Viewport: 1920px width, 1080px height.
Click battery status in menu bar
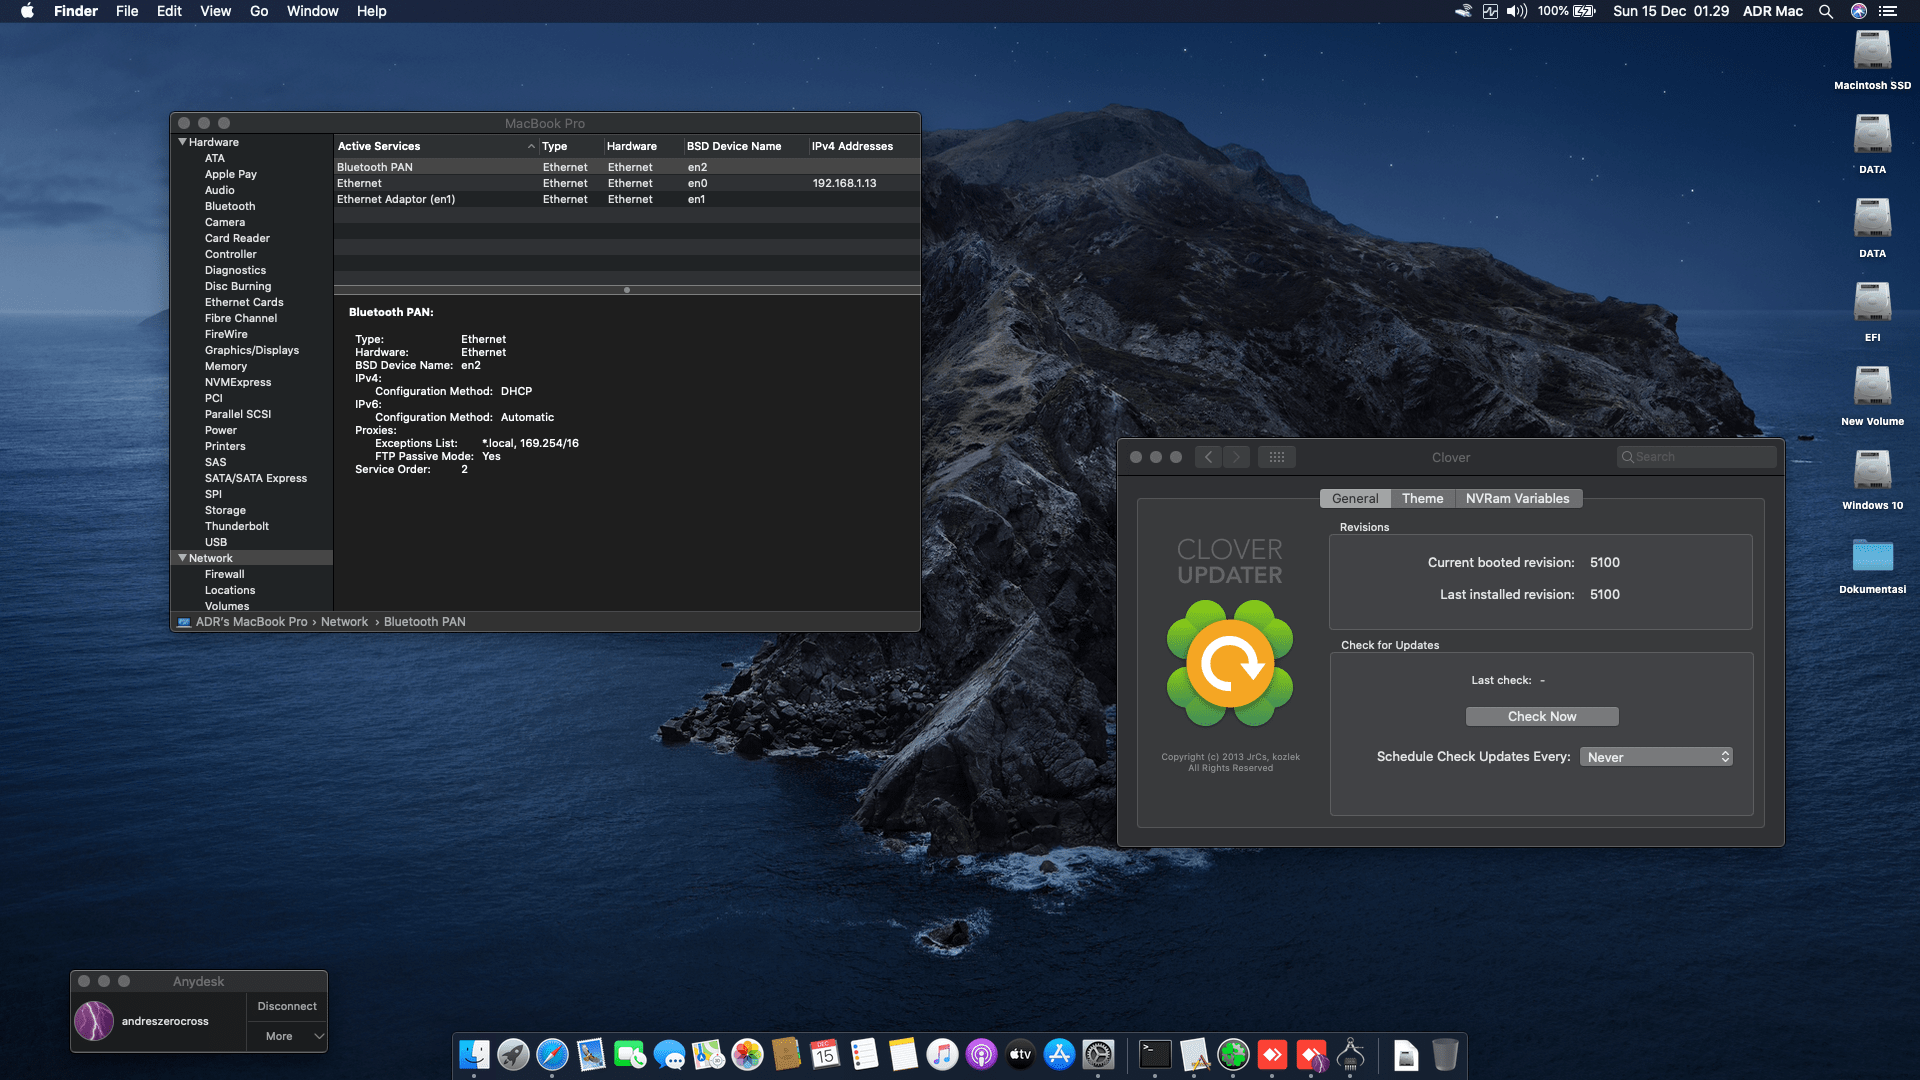click(x=1567, y=11)
